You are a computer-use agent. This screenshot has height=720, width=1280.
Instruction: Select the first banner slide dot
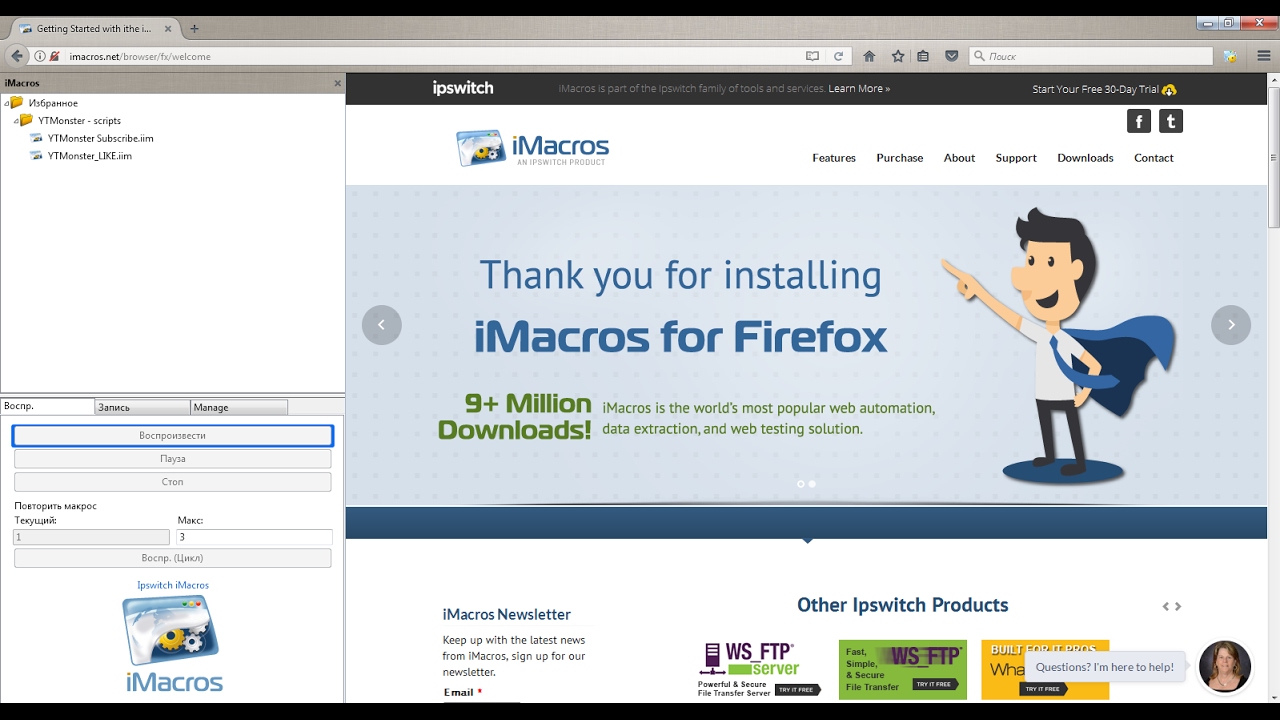800,484
